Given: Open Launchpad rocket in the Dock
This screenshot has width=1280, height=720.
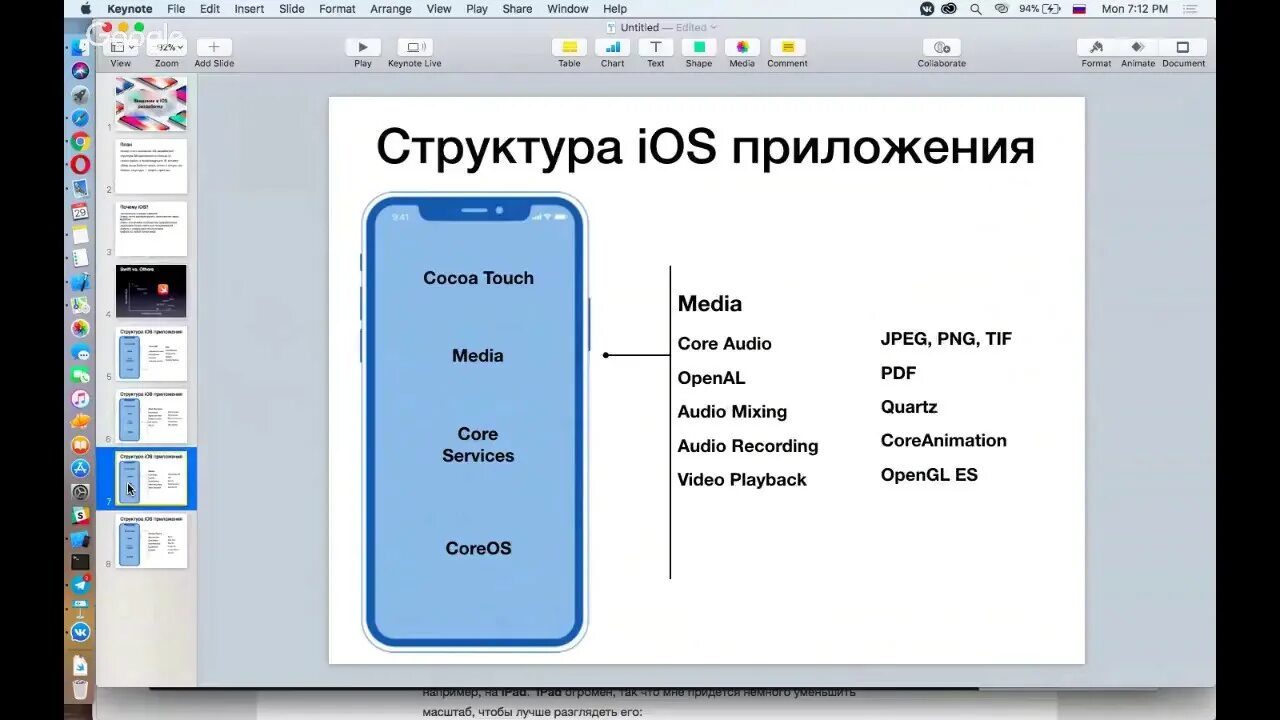Looking at the screenshot, I should [x=80, y=94].
